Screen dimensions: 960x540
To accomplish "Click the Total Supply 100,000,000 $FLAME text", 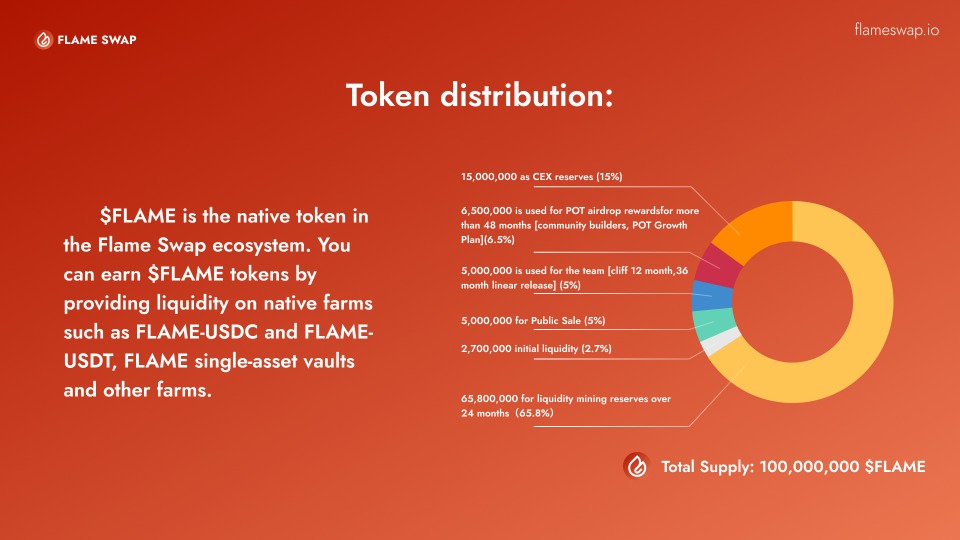I will (793, 466).
